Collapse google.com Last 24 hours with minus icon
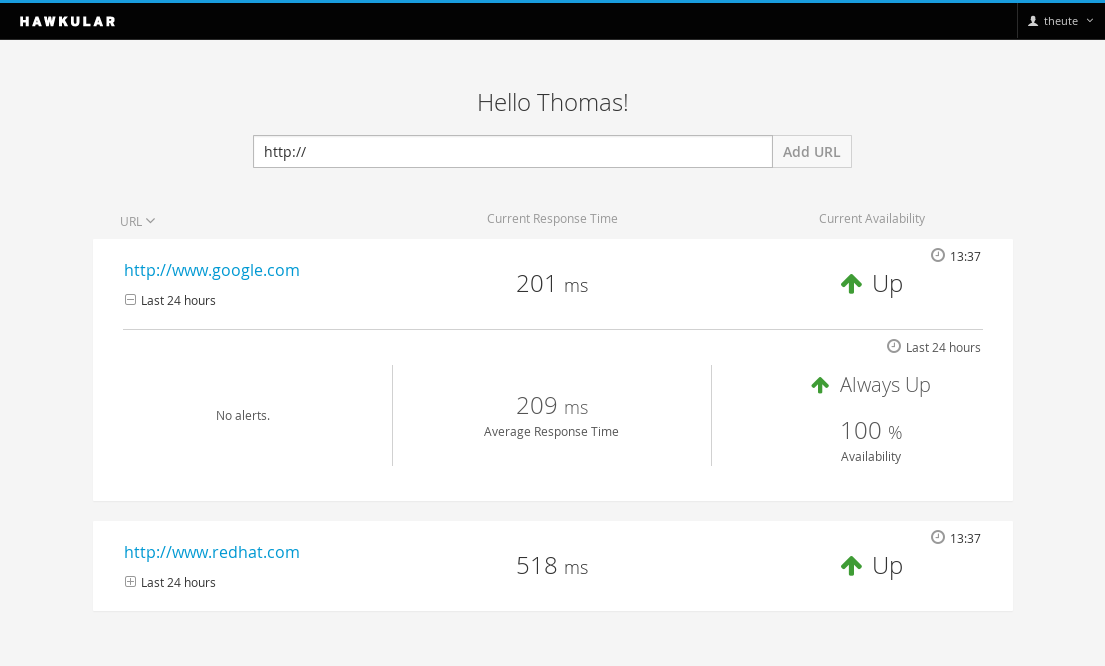 (x=130, y=300)
